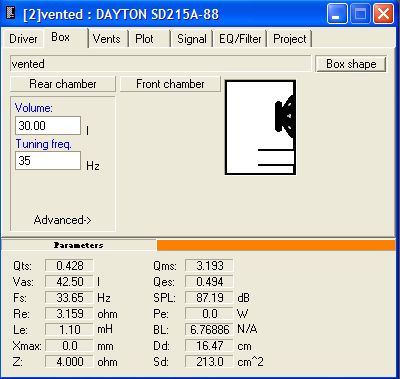The height and width of the screenshot is (379, 400).
Task: Click the Tuning freq. field showing 35
Action: [48, 161]
